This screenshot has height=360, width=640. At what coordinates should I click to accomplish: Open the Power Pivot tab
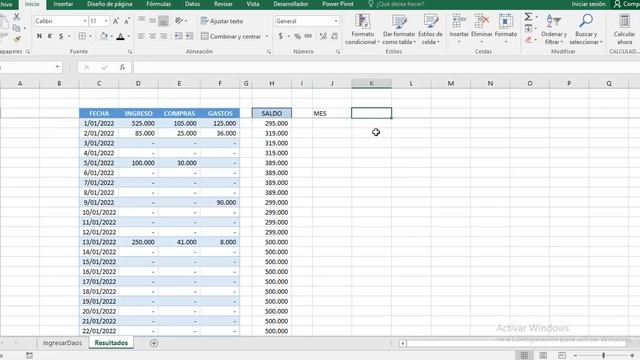tap(338, 4)
